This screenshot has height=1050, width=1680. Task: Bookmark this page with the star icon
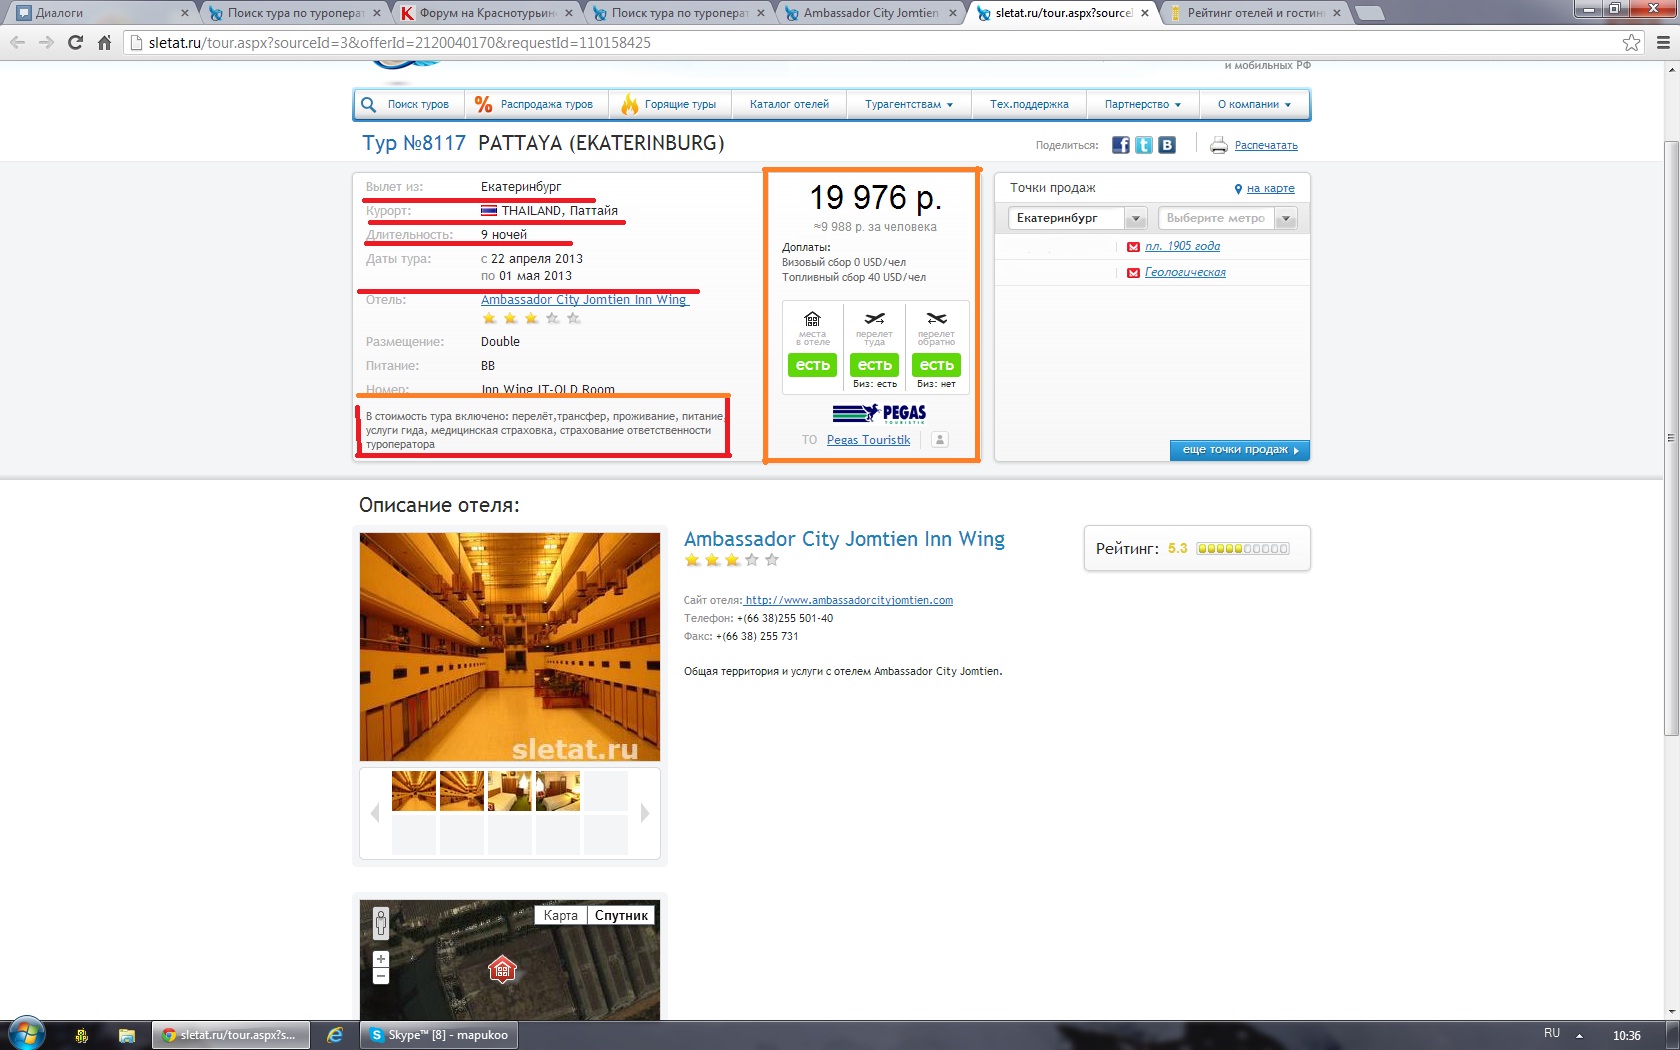tap(1631, 42)
